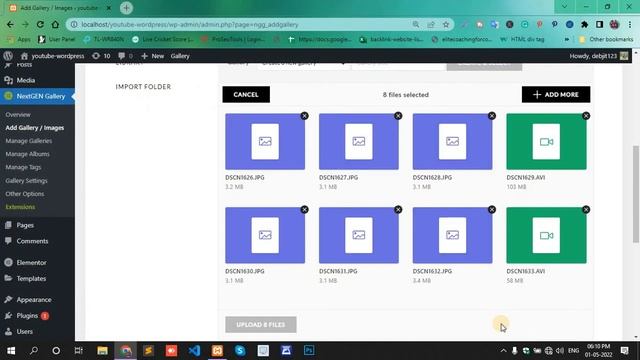Remove DSCN1629.AVI from the upload selection
640x360 pixels.
(586, 116)
